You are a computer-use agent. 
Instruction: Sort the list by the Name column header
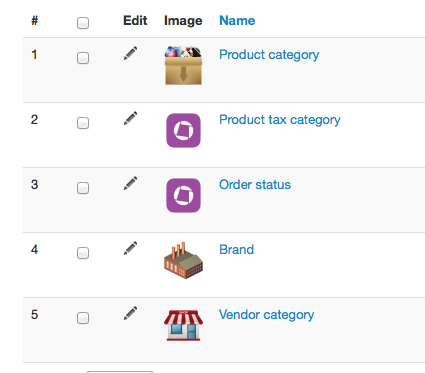pyautogui.click(x=237, y=21)
